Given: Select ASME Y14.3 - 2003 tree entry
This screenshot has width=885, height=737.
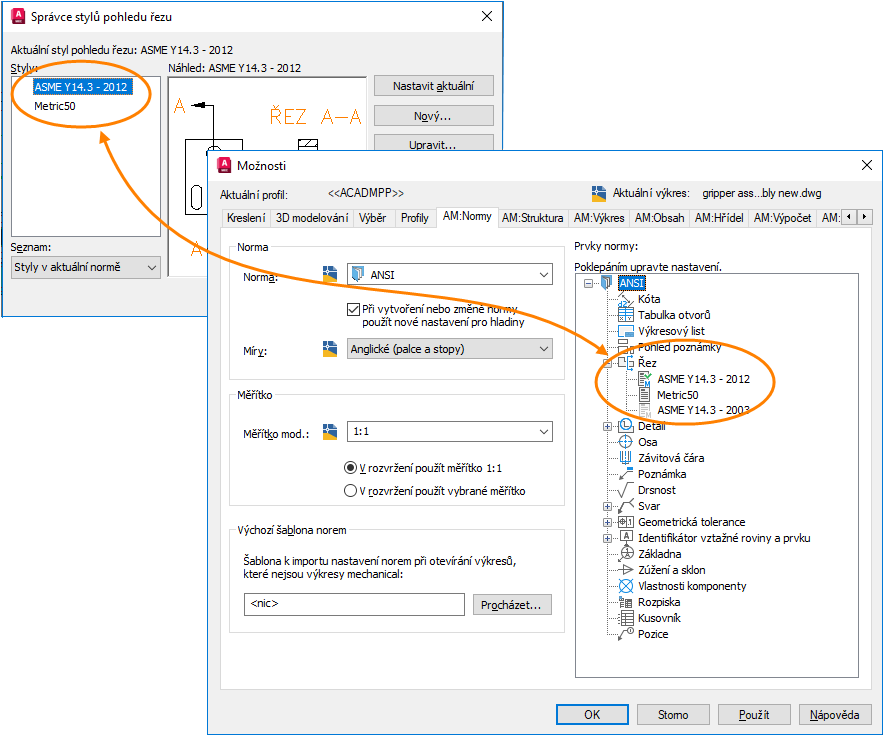Looking at the screenshot, I should click(x=703, y=410).
